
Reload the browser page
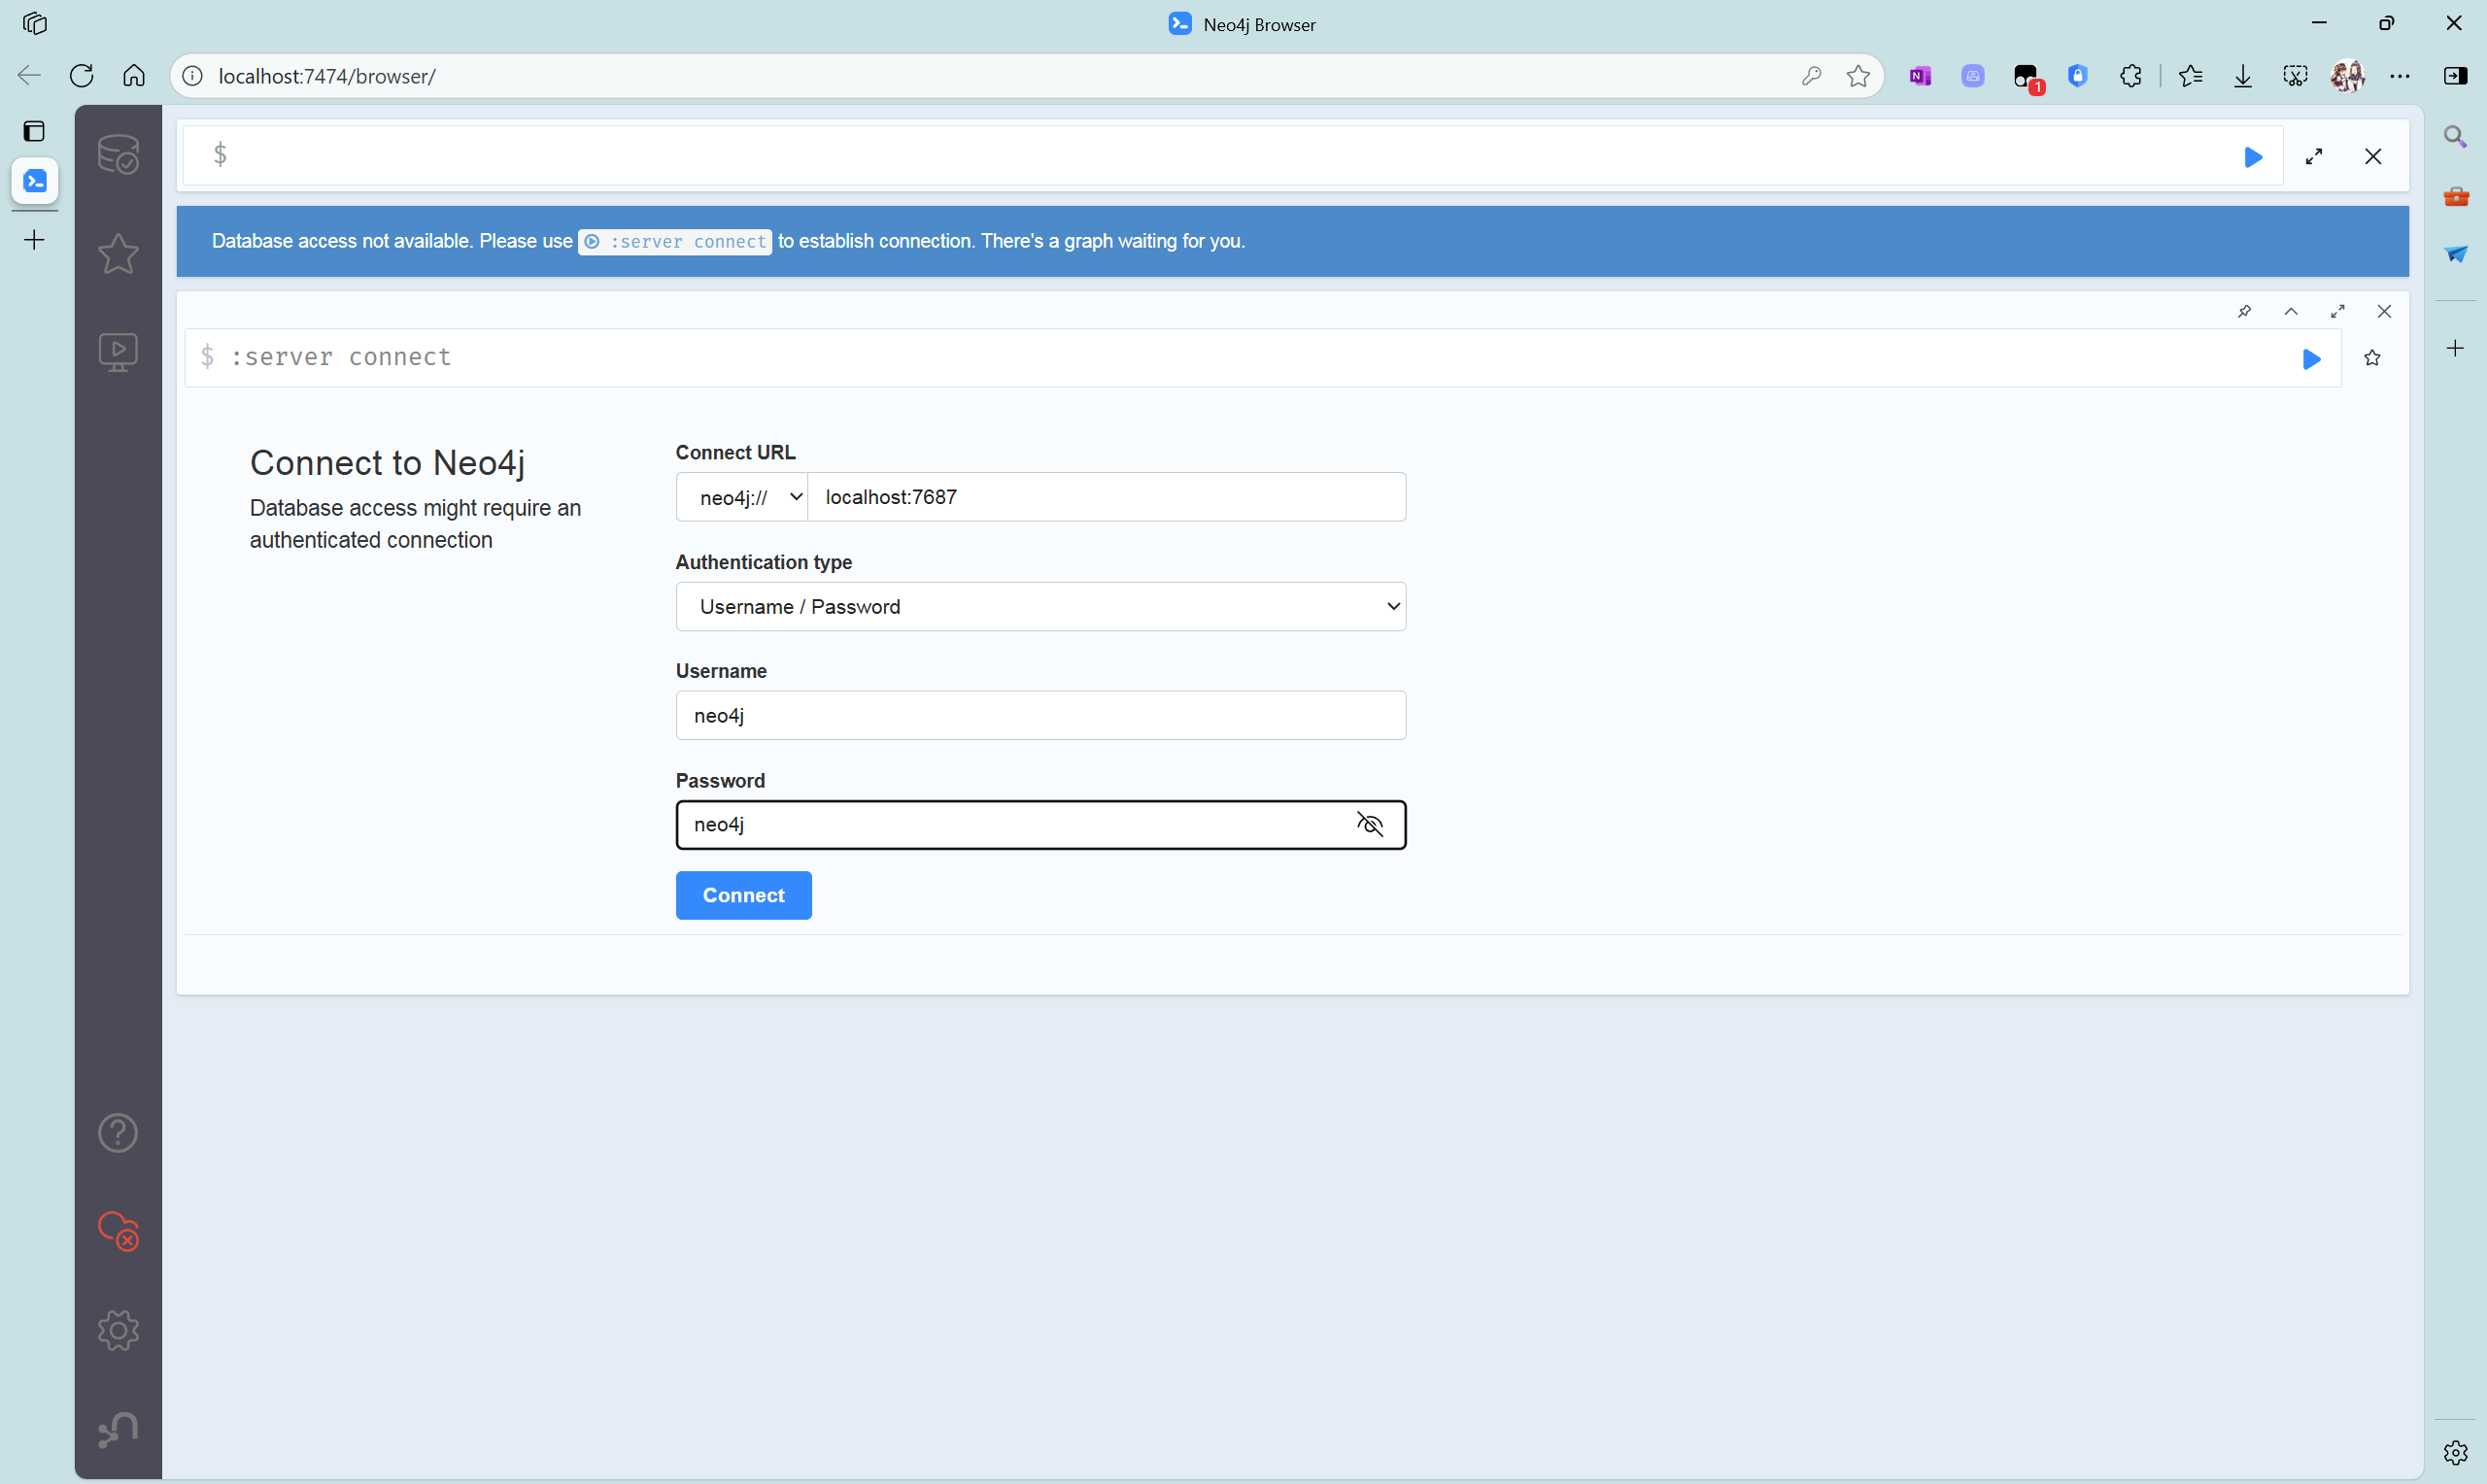(82, 76)
